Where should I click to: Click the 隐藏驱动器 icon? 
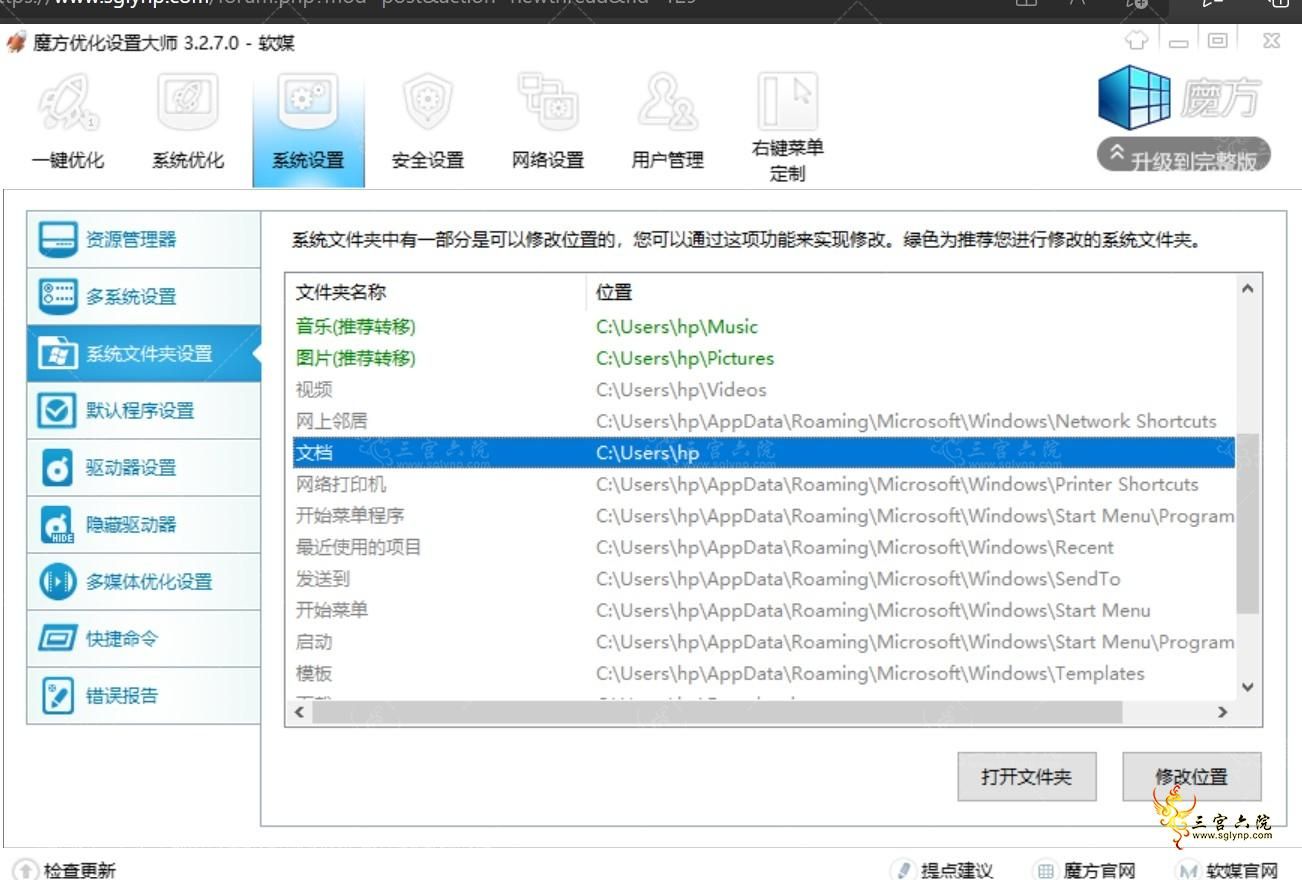point(57,524)
